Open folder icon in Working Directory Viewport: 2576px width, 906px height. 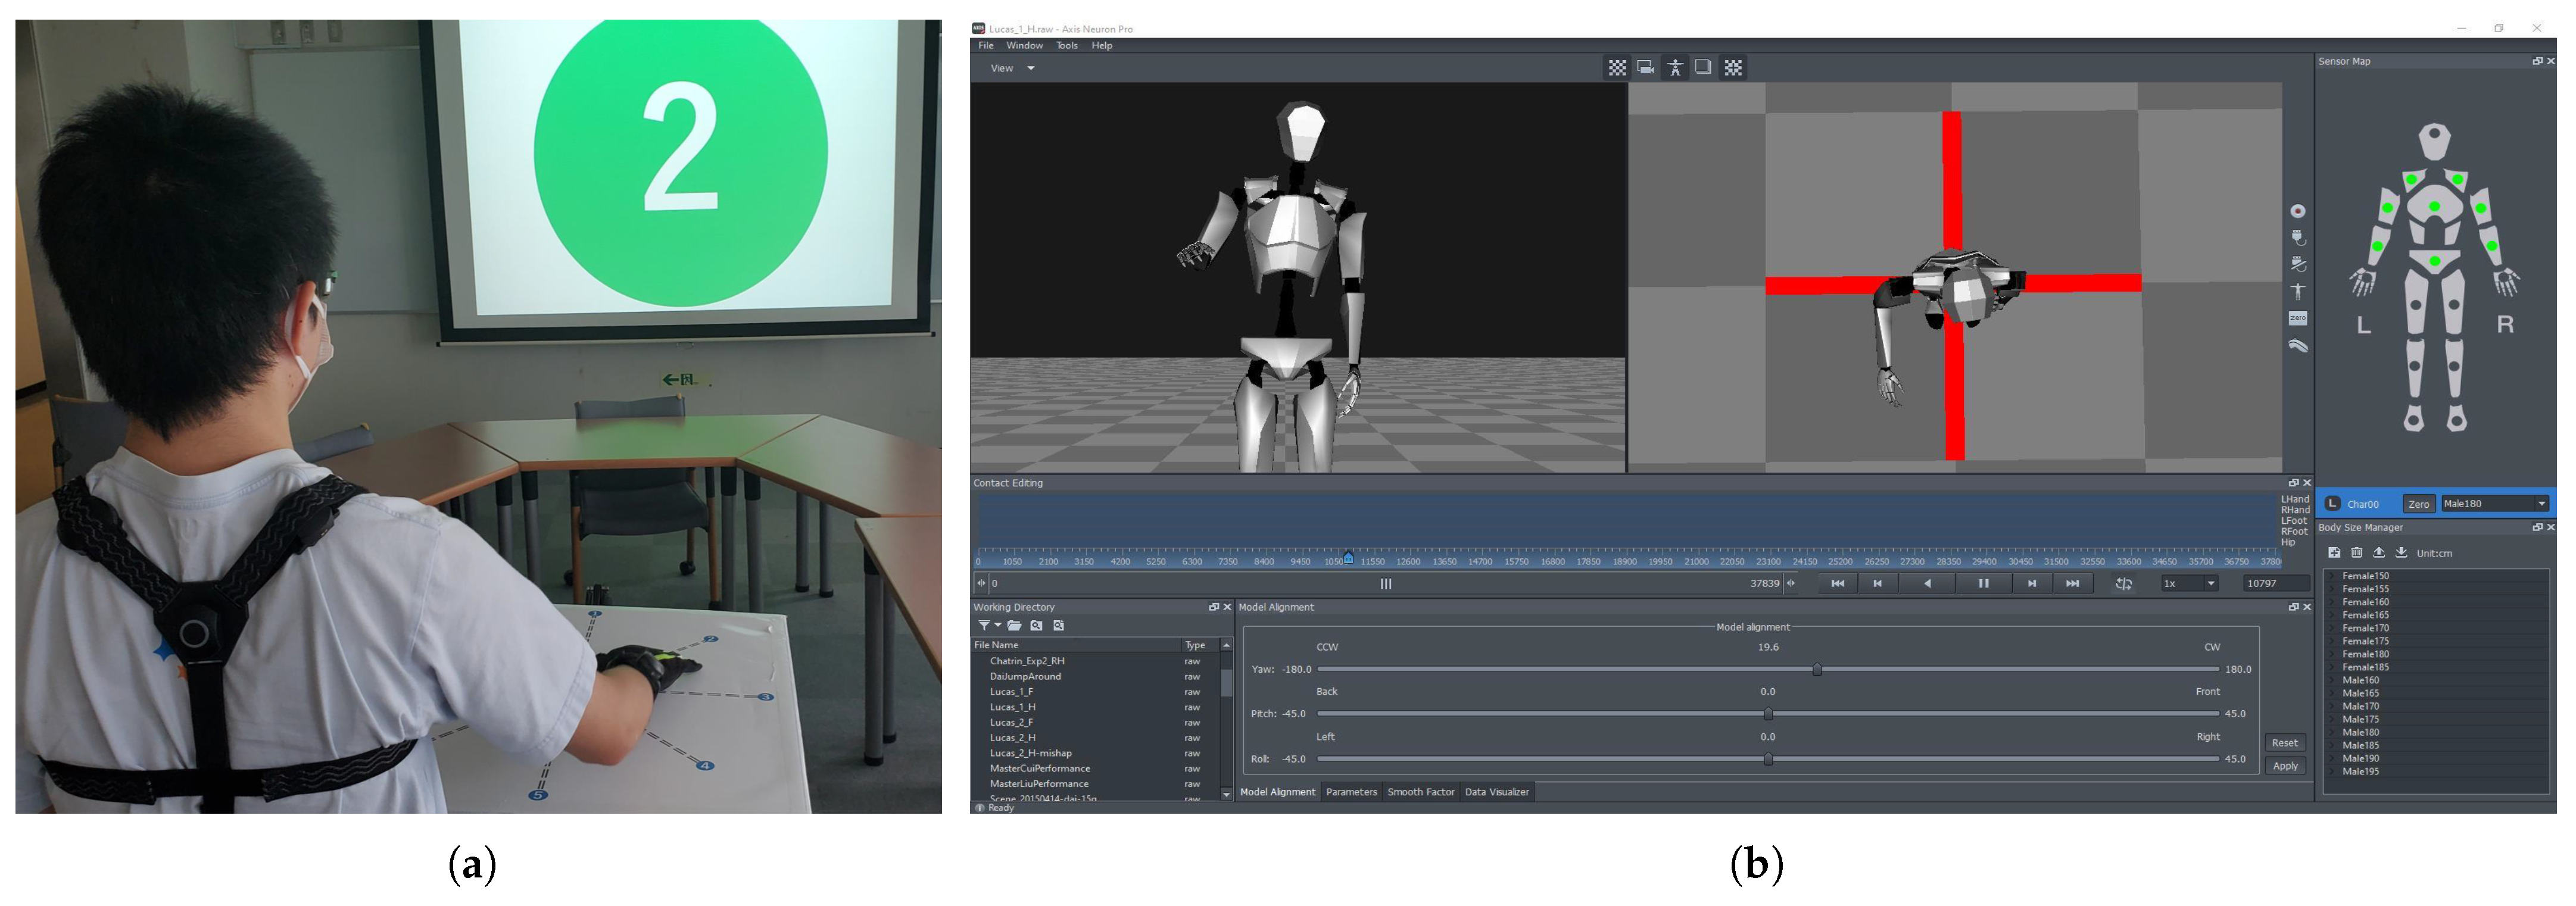coord(1014,626)
